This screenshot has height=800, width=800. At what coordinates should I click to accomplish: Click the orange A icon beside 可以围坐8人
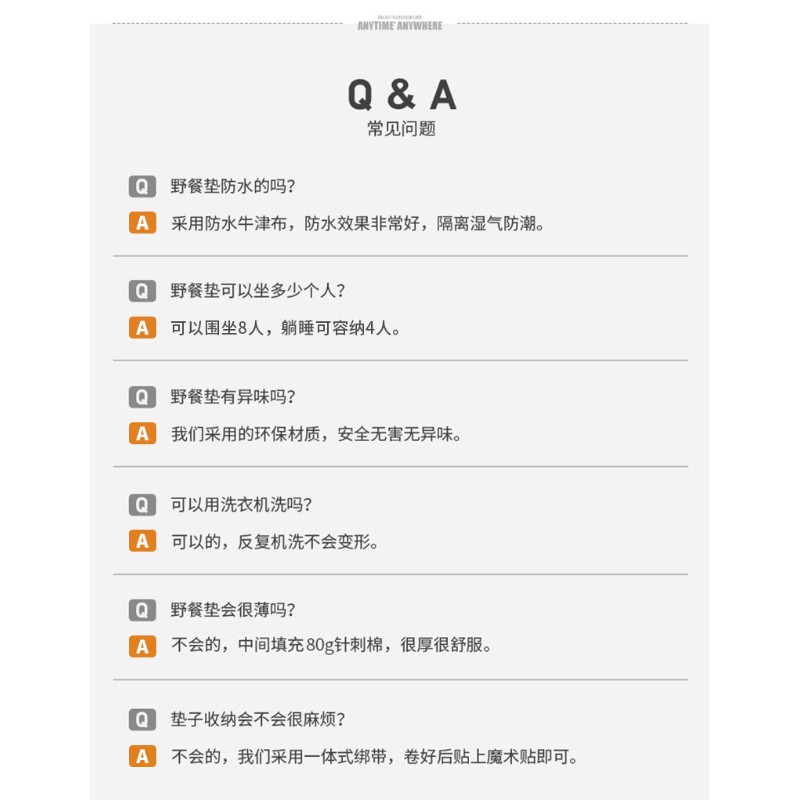(x=142, y=328)
